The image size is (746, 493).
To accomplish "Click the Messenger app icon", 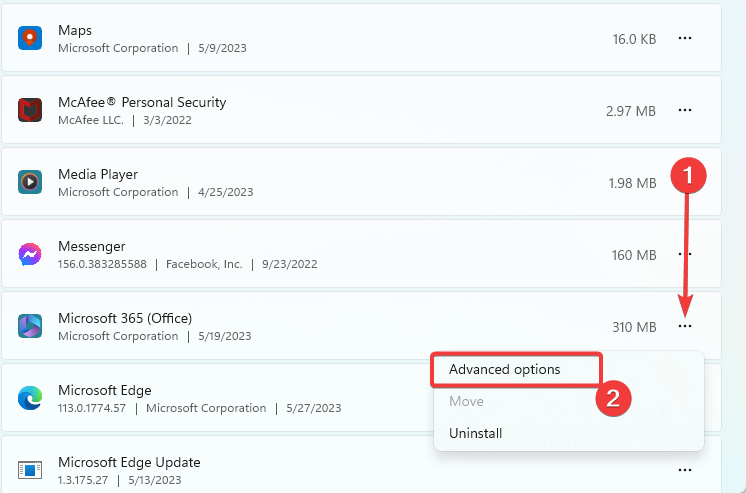I will point(30,254).
